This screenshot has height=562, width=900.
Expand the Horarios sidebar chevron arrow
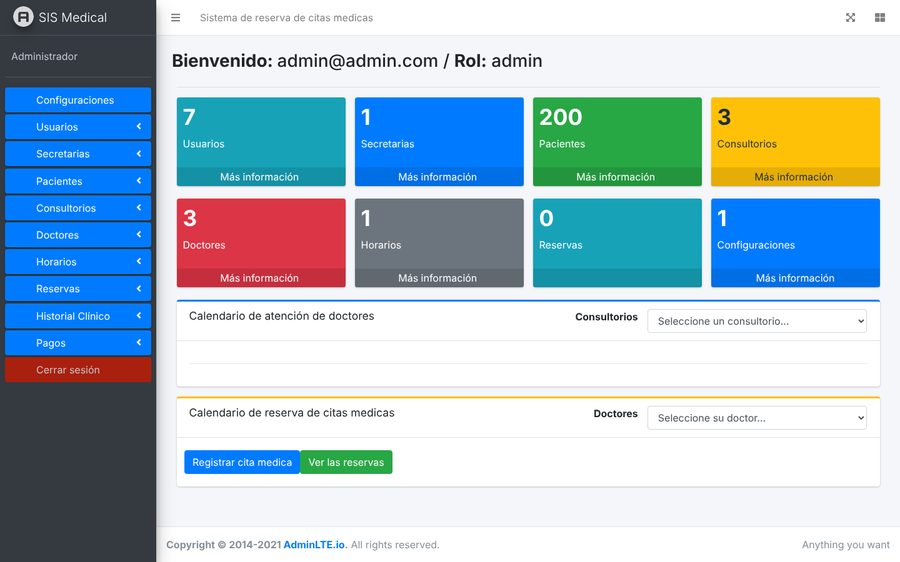click(139, 261)
